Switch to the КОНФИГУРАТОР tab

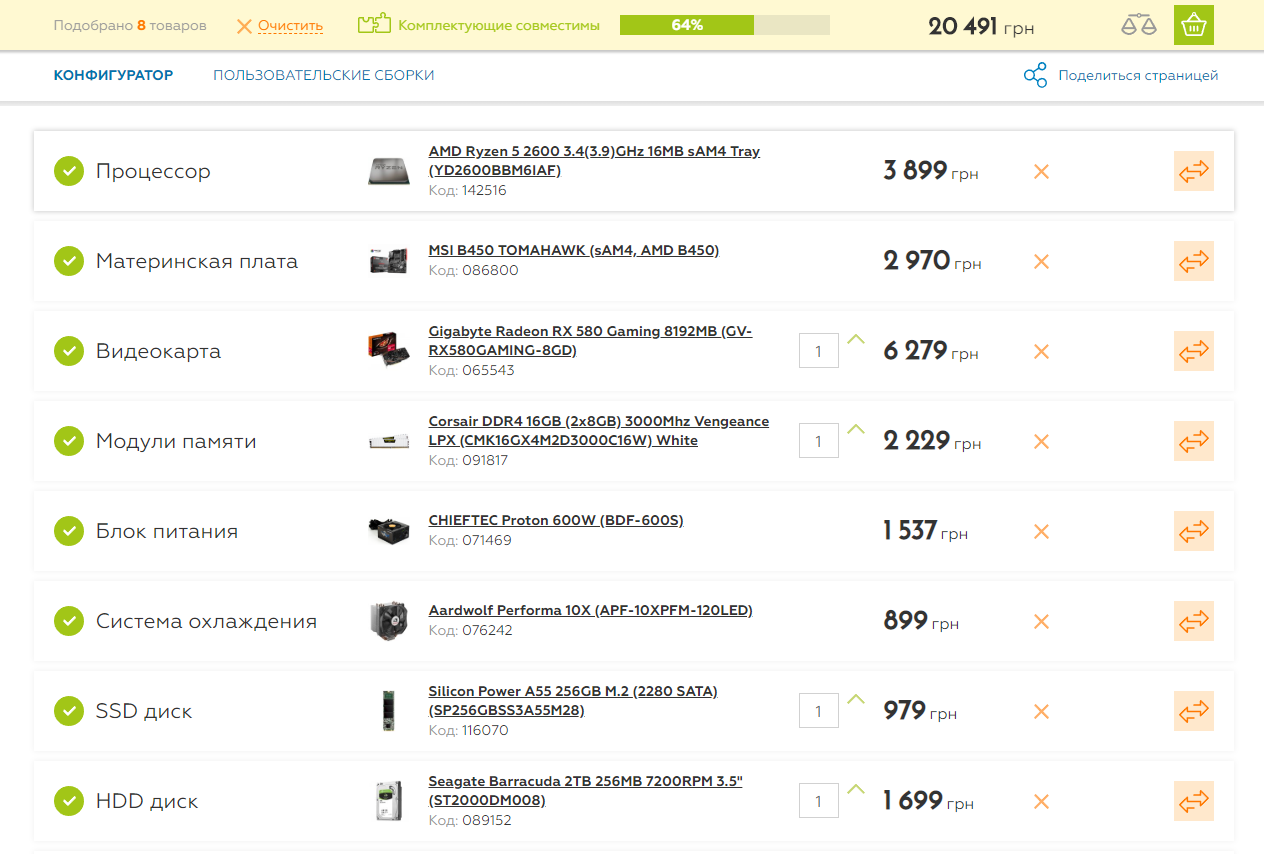pyautogui.click(x=113, y=75)
